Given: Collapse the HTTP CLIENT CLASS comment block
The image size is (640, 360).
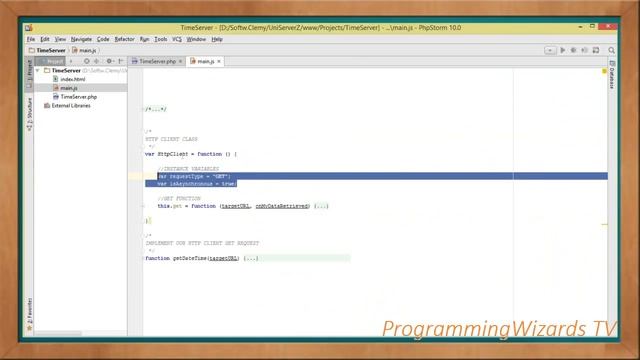Looking at the screenshot, I should tap(144, 131).
